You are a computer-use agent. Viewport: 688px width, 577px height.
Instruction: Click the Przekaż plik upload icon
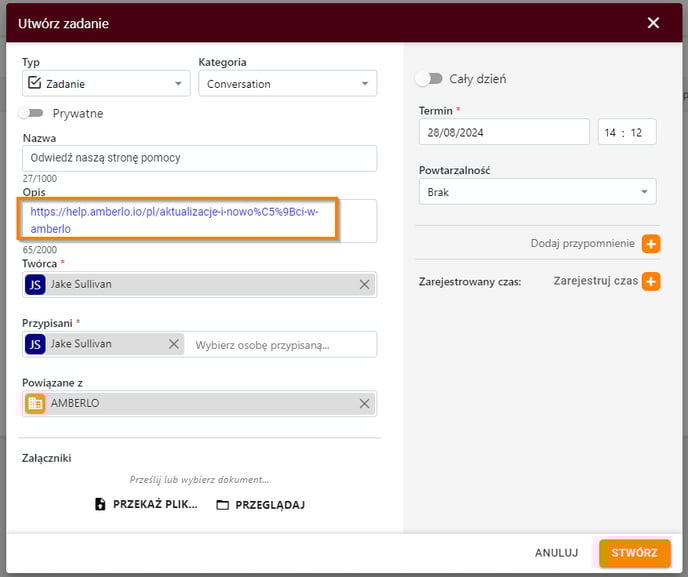click(100, 504)
